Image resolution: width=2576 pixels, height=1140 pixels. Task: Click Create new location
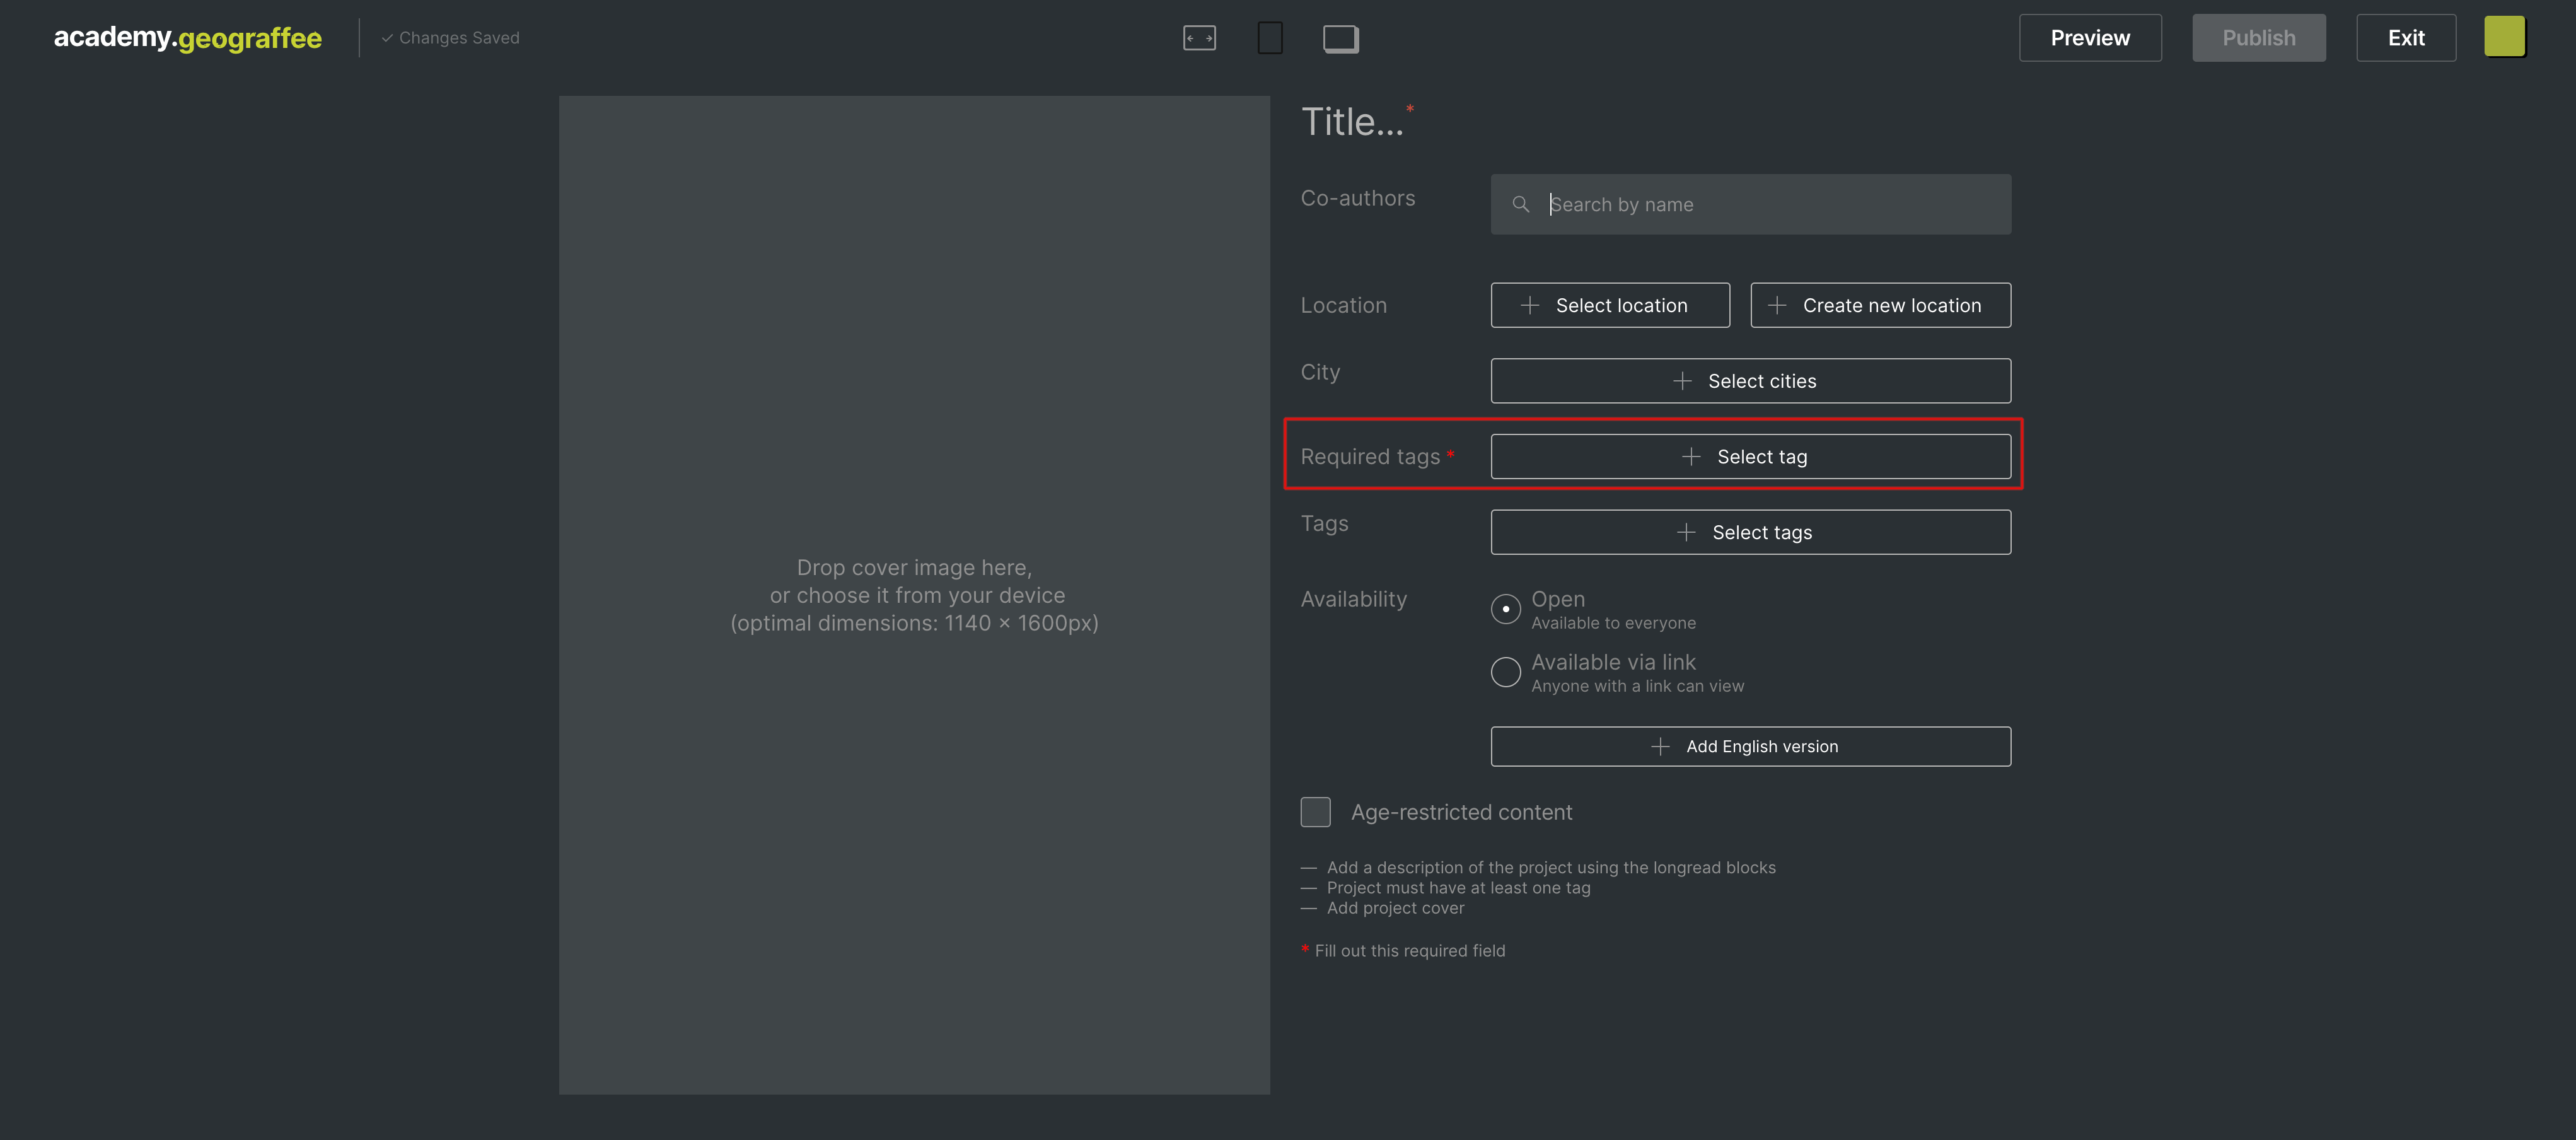1880,305
